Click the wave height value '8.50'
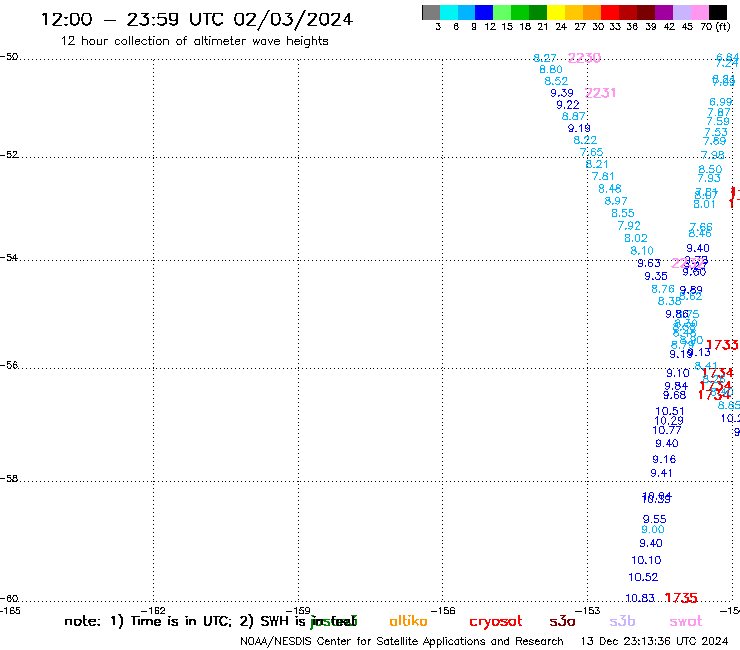Screen dimensions: 740x650 tap(710, 169)
